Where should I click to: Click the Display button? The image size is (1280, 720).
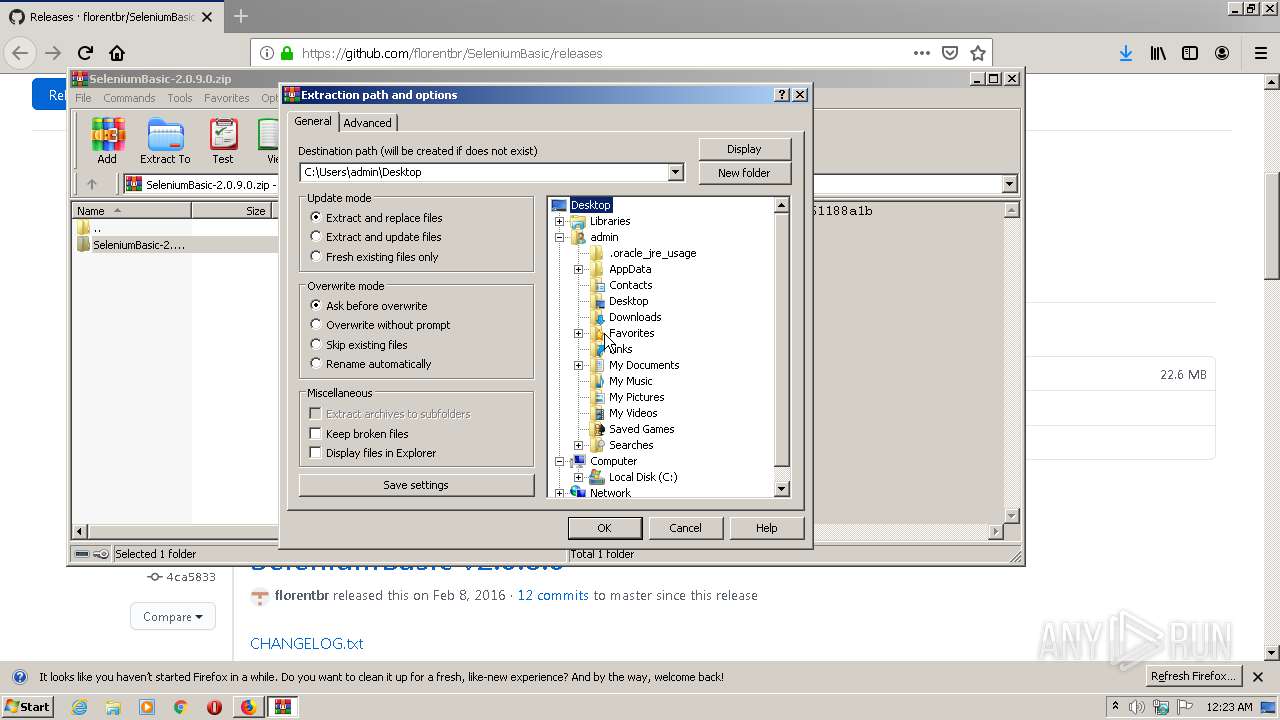coord(744,149)
